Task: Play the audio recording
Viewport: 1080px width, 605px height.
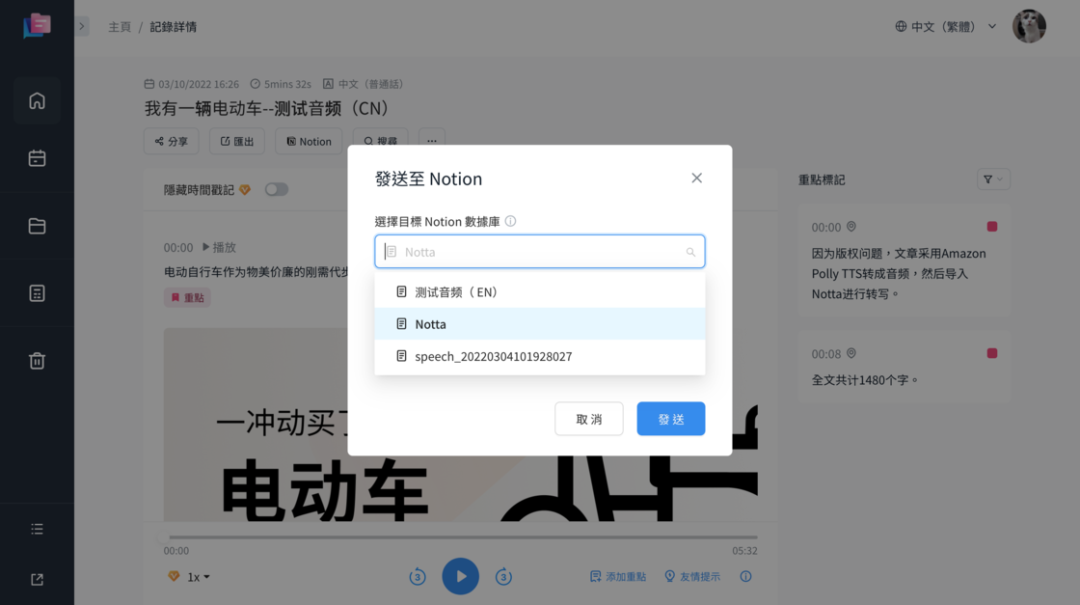Action: click(x=461, y=576)
